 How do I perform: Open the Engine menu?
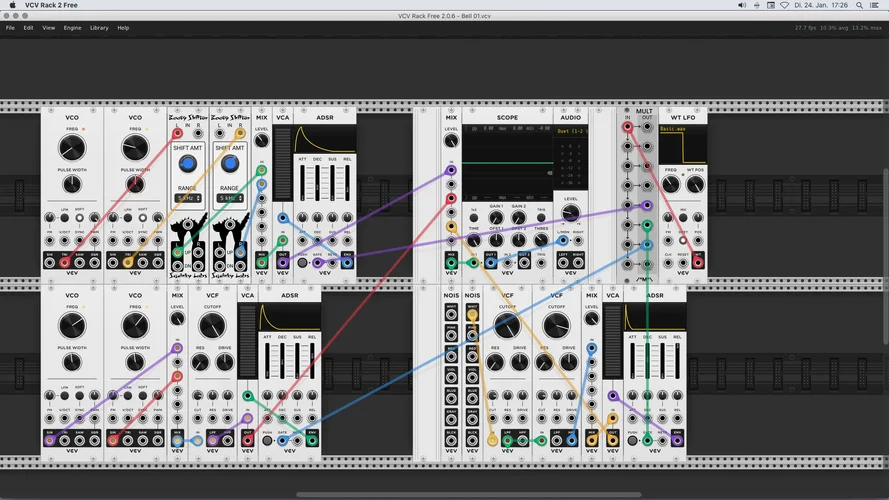click(x=72, y=28)
